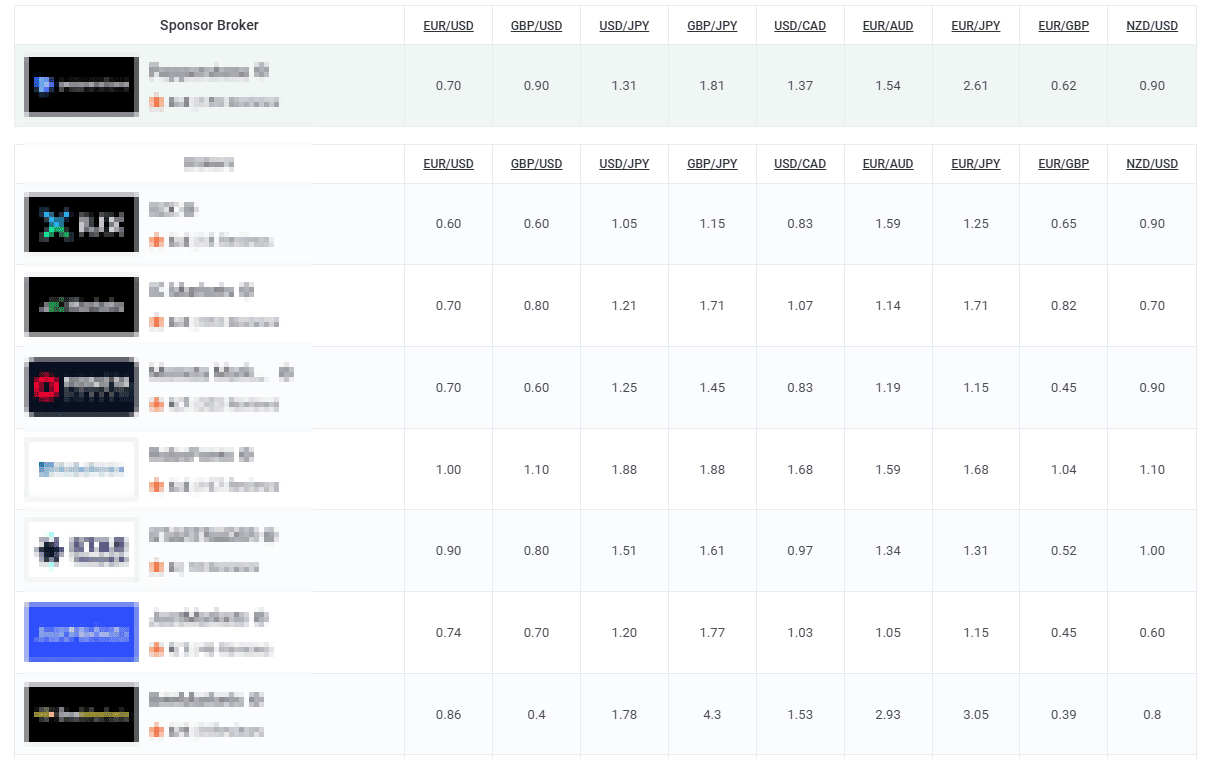This screenshot has height=759, width=1214.
Task: Open the white logo thumbnail in the 1.00 EUR/USD row
Action: click(82, 469)
